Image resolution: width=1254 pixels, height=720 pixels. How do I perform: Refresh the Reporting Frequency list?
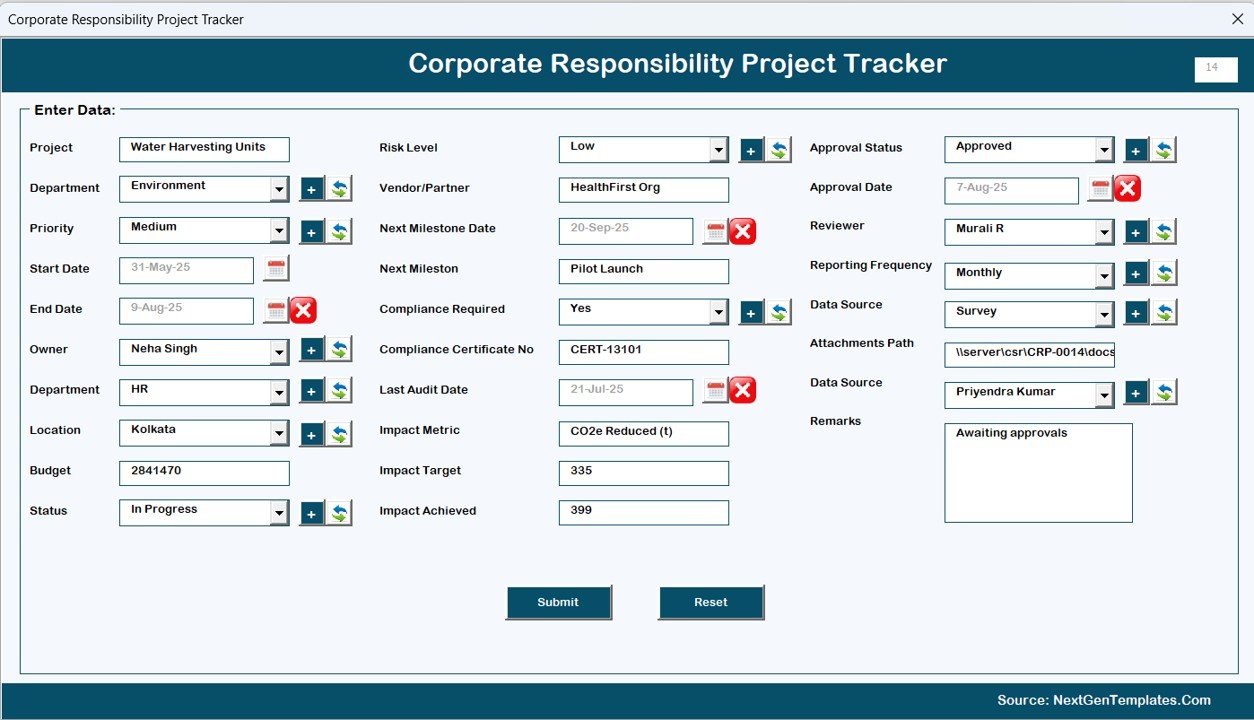tap(1164, 273)
